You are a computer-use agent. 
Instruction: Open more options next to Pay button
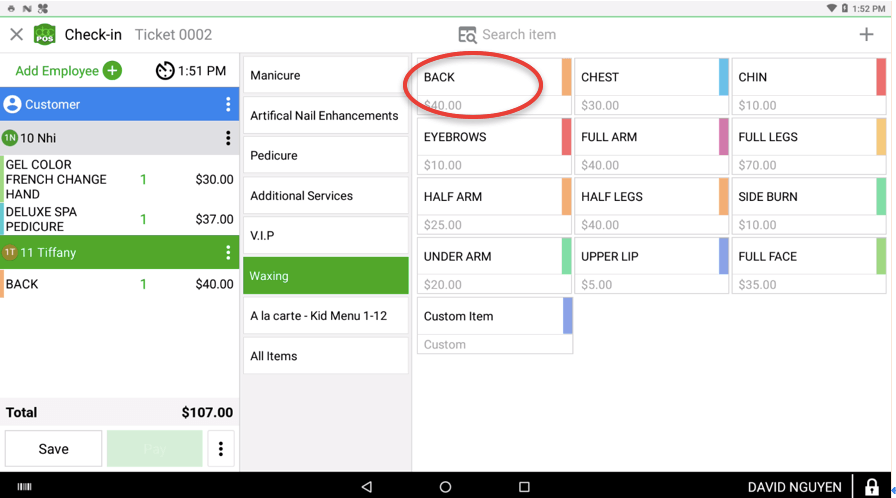tap(221, 449)
